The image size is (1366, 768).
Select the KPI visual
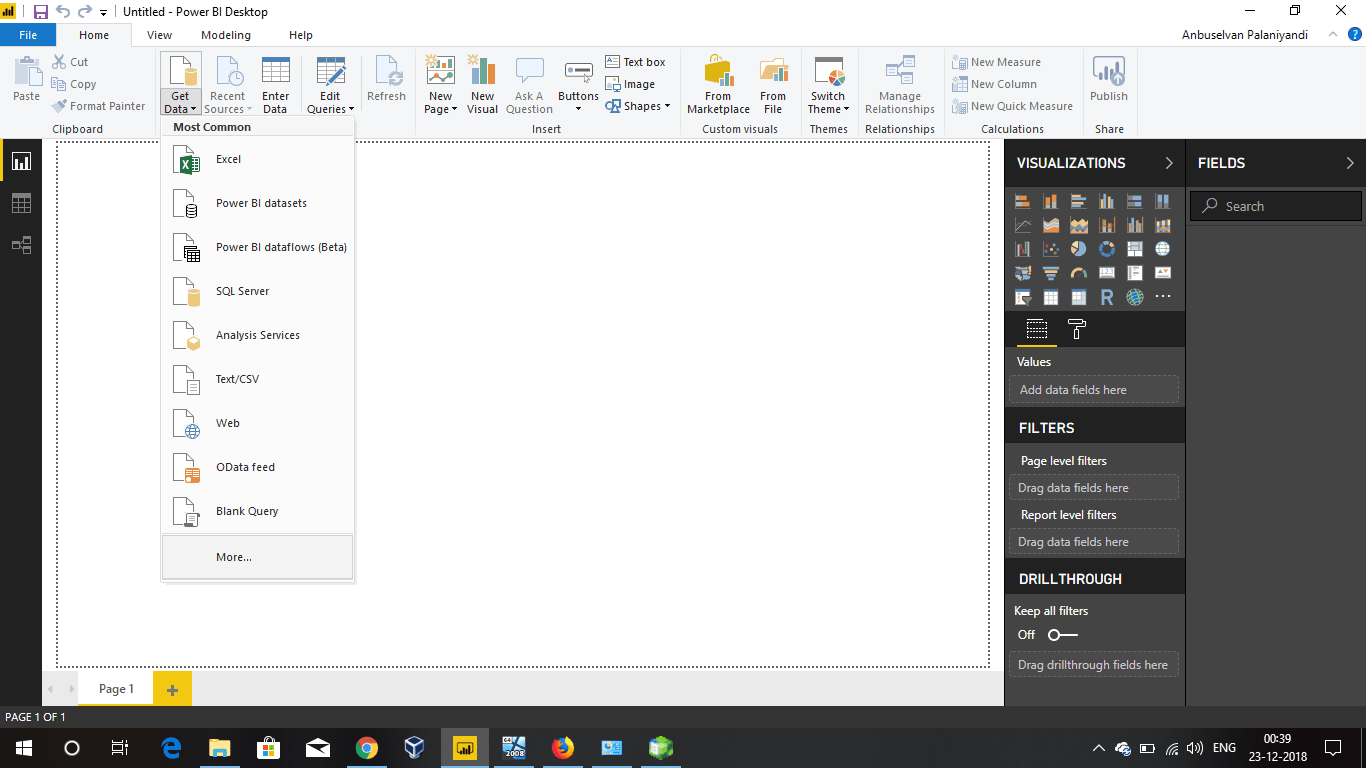pyautogui.click(x=1163, y=273)
